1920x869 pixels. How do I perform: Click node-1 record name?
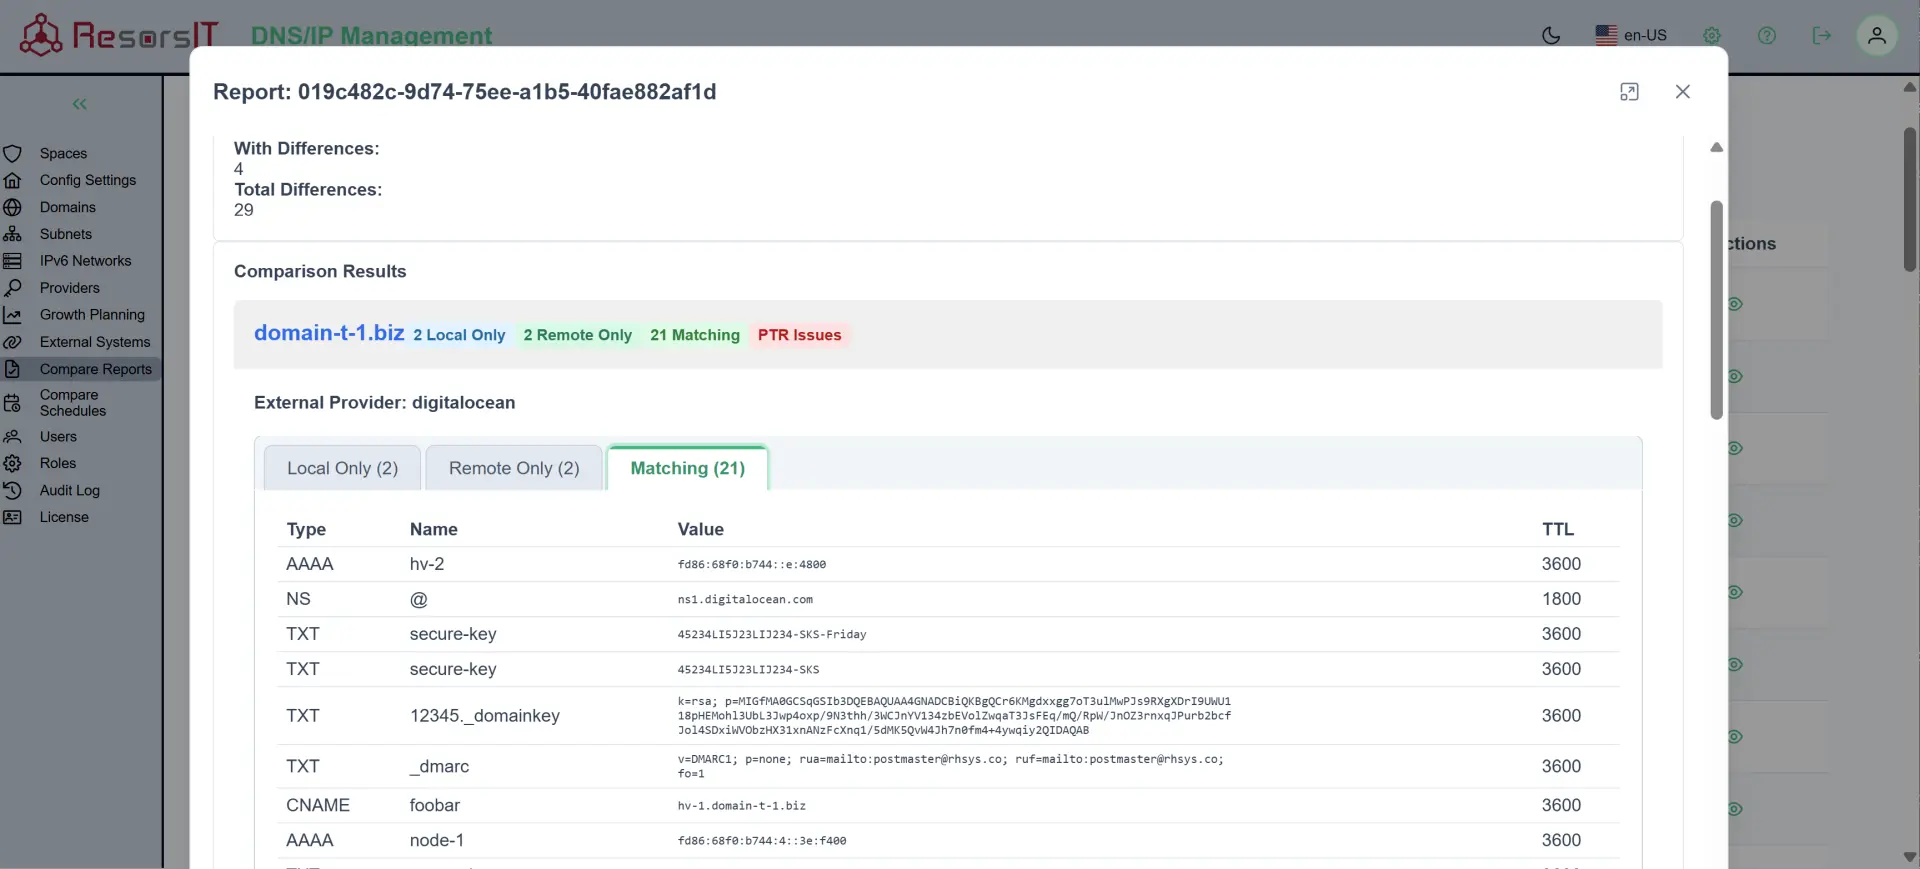(437, 841)
